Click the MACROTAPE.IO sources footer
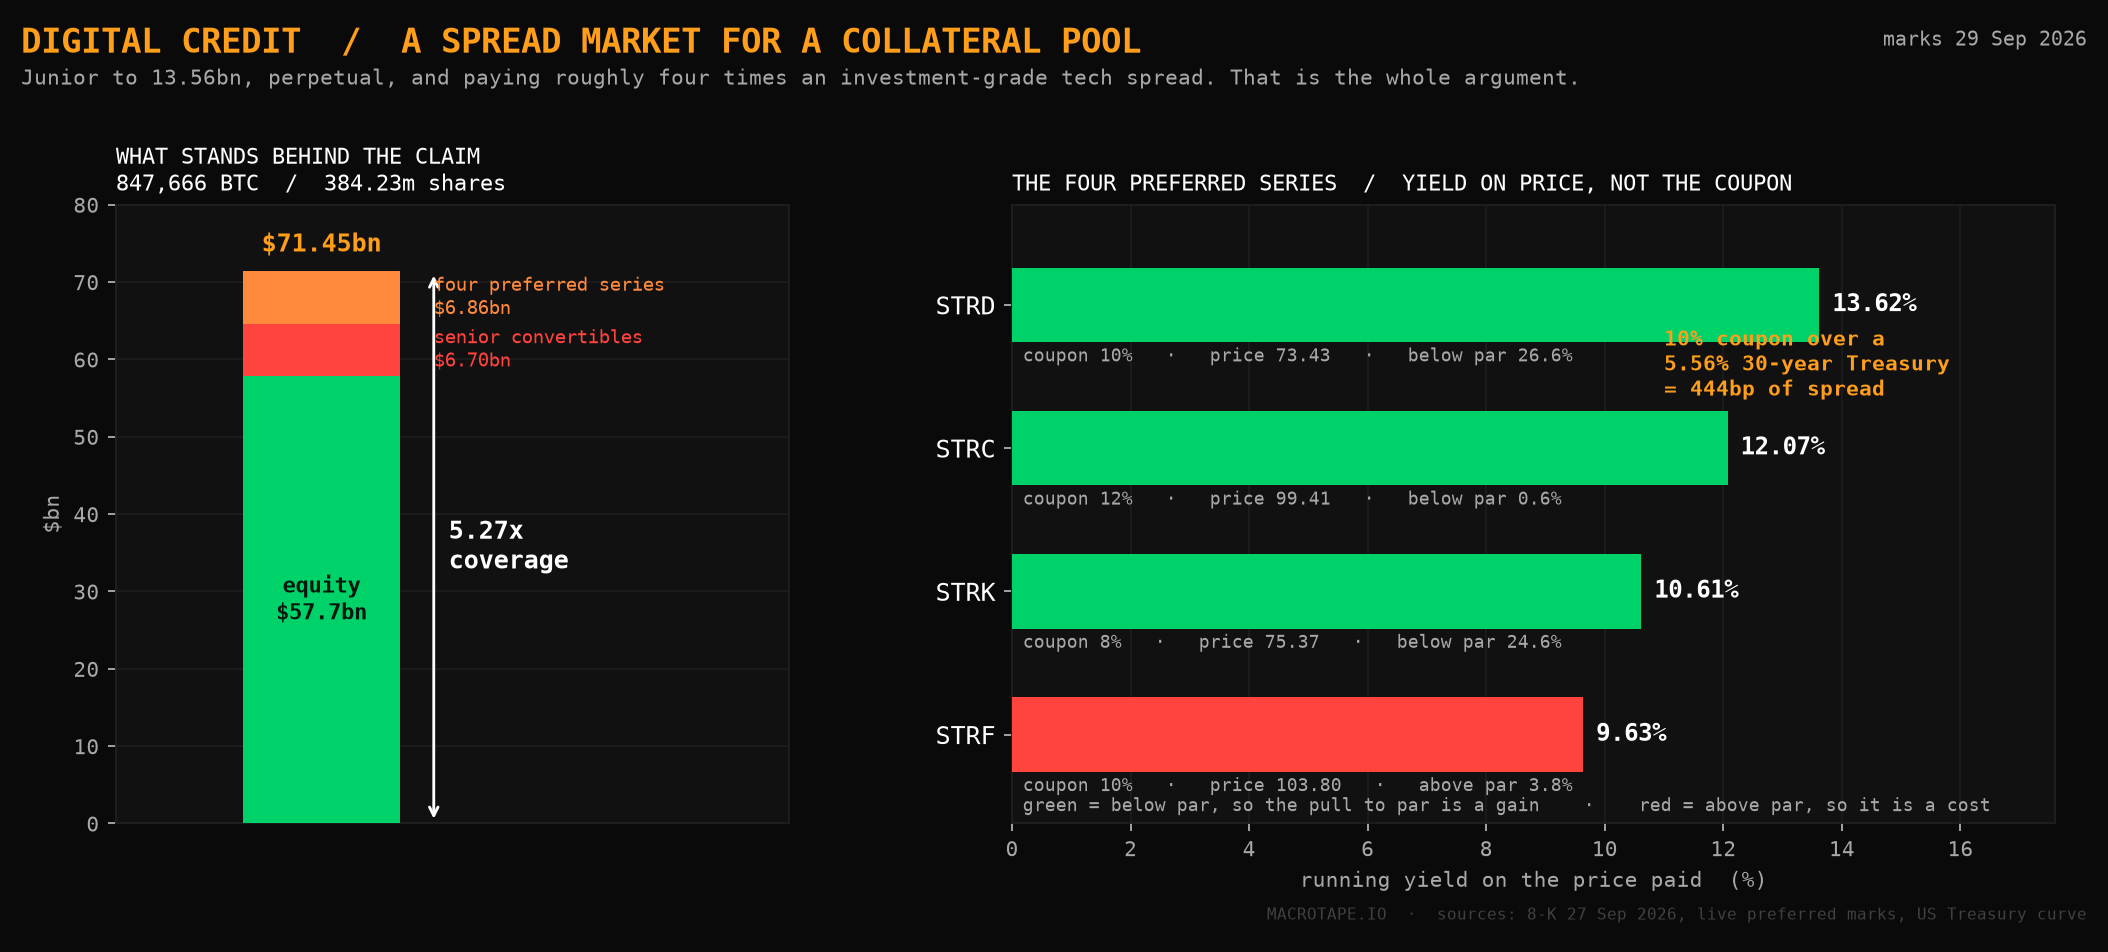Viewport: 2108px width, 952px height. 1676,914
